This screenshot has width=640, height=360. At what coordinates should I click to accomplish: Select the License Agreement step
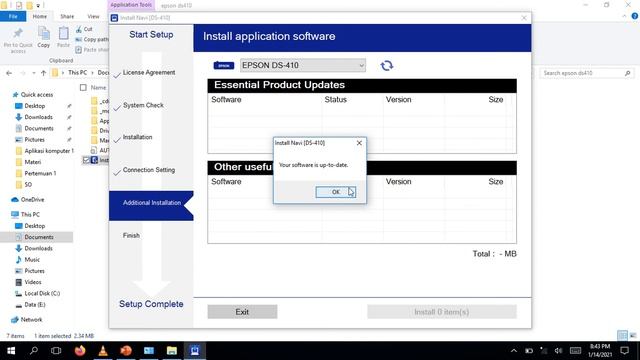pos(149,73)
